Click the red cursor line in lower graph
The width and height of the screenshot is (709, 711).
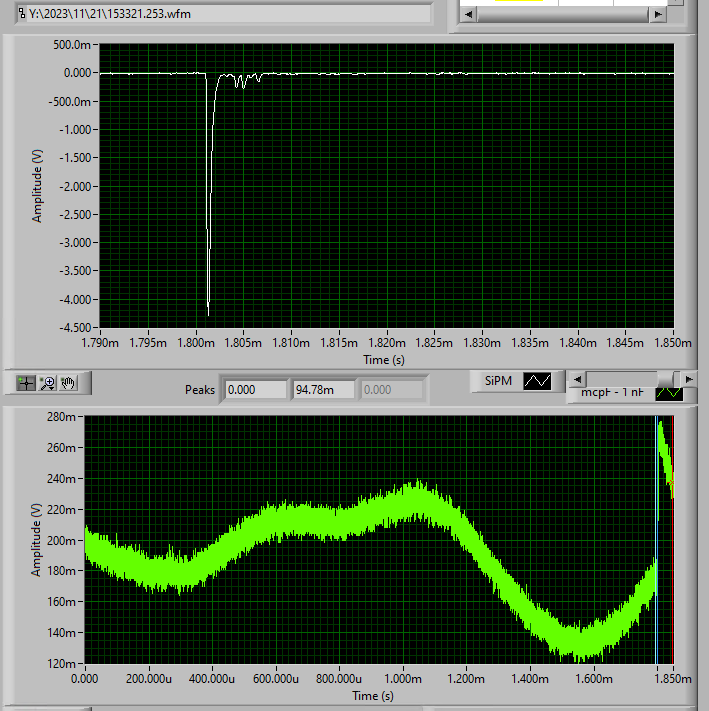(672, 540)
